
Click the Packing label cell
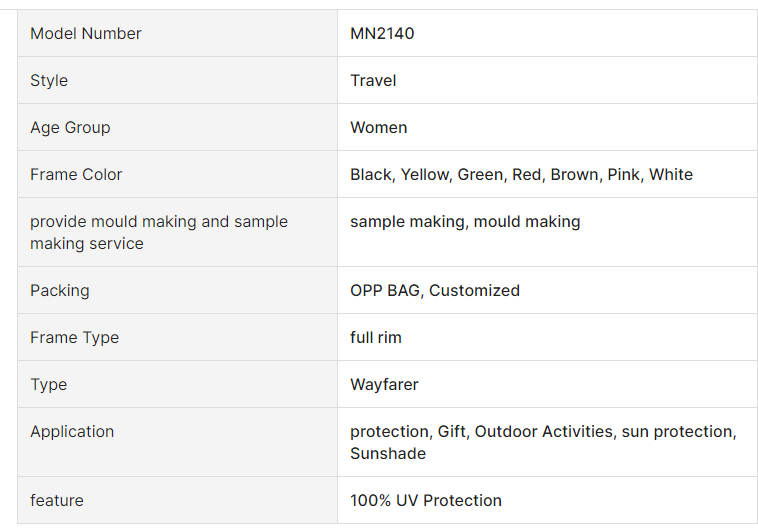pos(60,291)
